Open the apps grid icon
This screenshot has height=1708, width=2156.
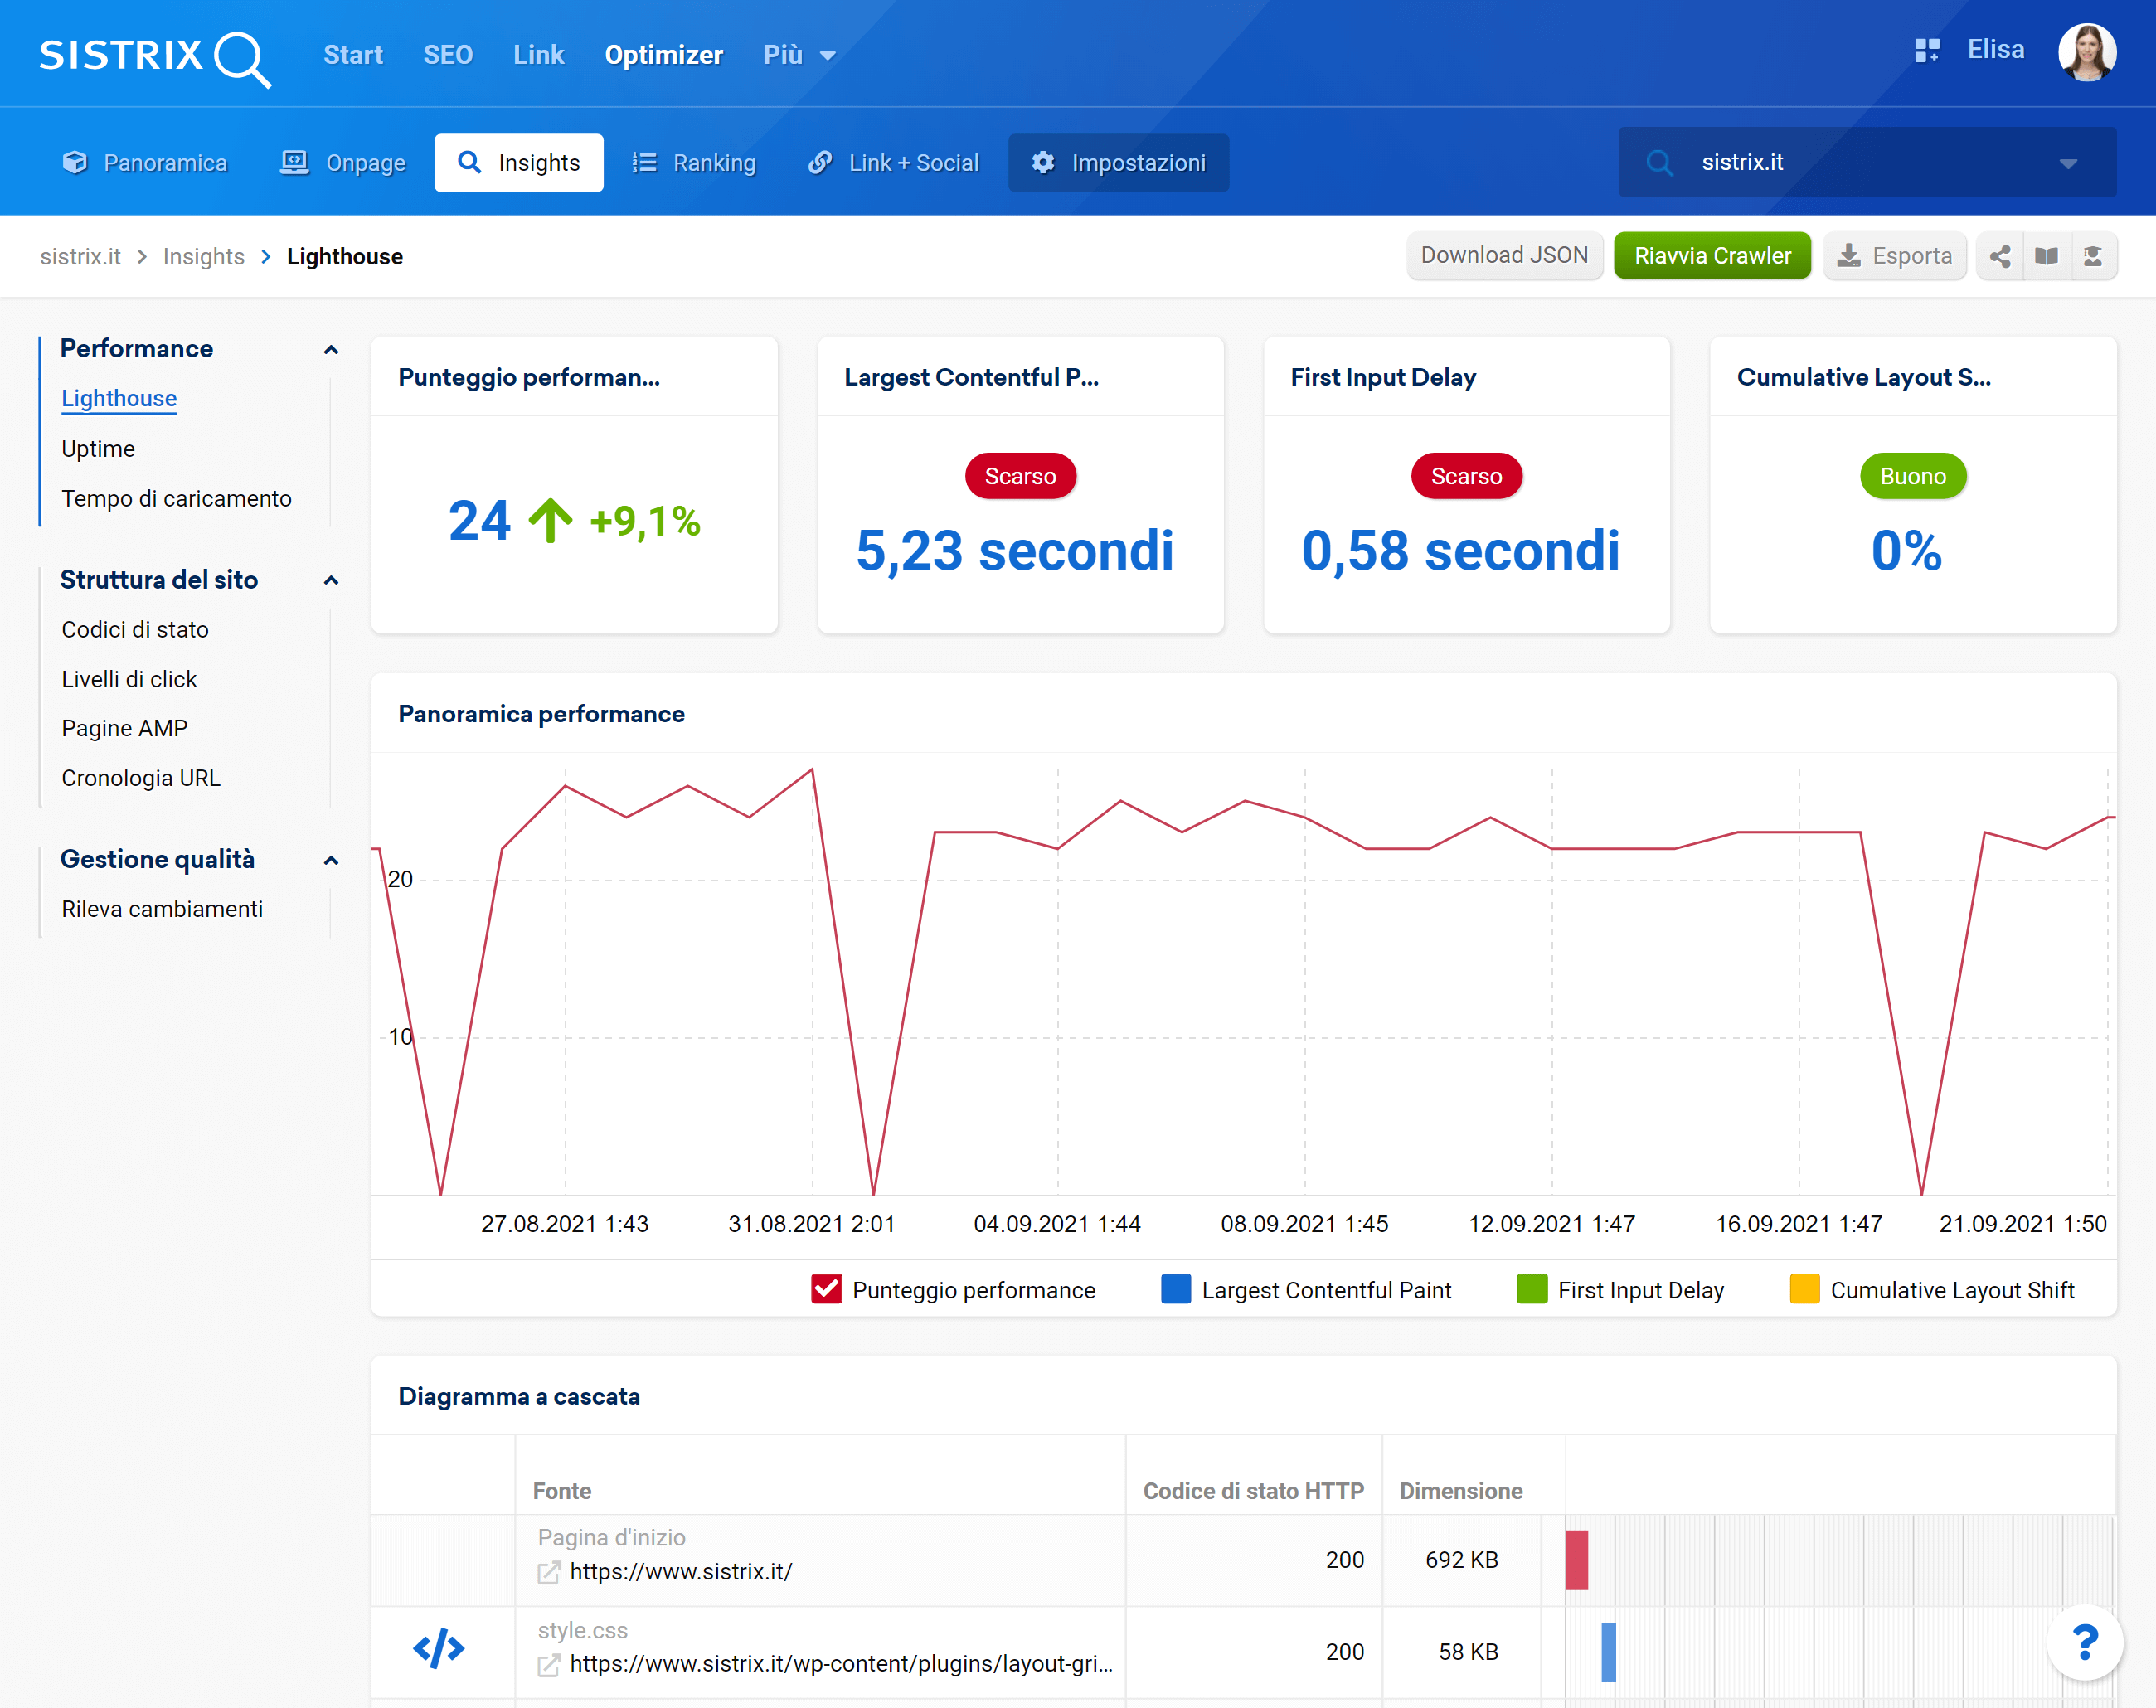[x=1926, y=50]
